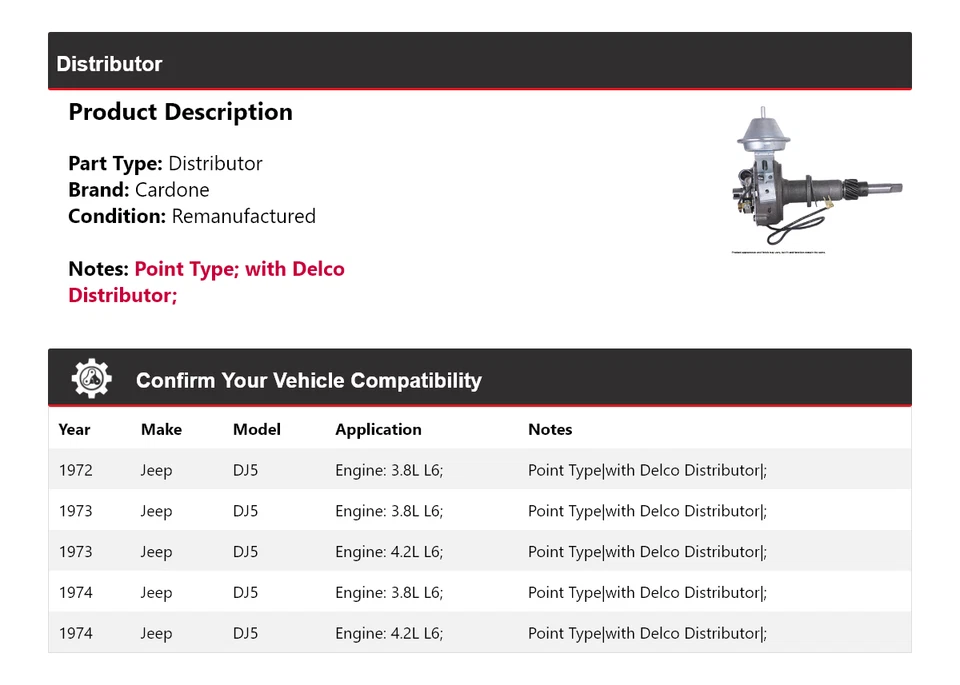Click the gear icon beside Confirm Your Vehicle Compatibility

(92, 379)
